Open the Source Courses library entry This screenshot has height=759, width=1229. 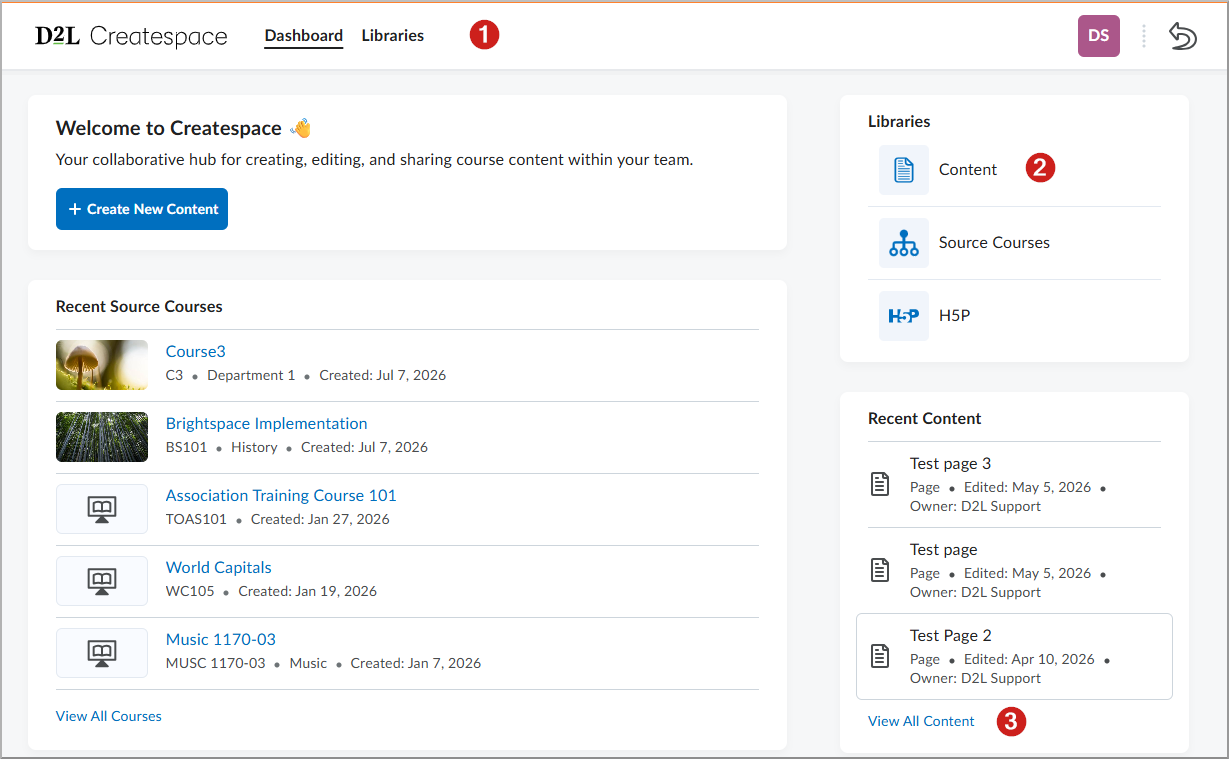click(1014, 243)
